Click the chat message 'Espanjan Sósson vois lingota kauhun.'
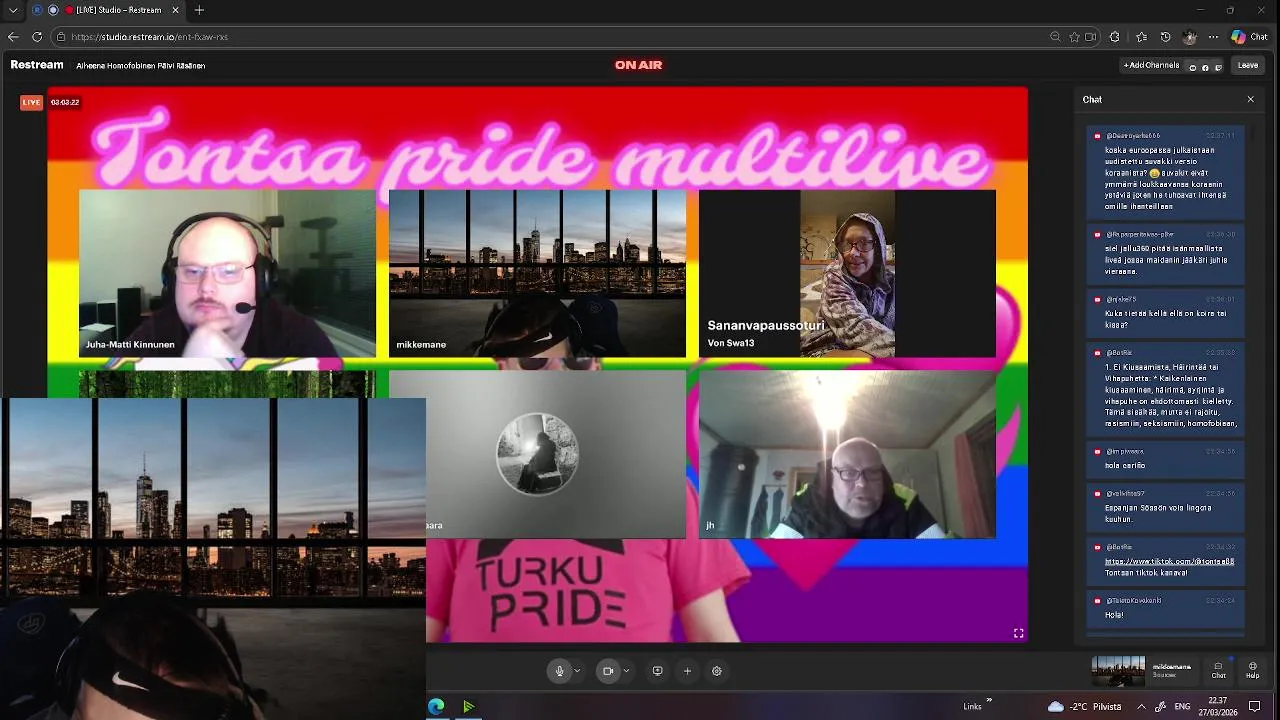 click(x=1166, y=507)
